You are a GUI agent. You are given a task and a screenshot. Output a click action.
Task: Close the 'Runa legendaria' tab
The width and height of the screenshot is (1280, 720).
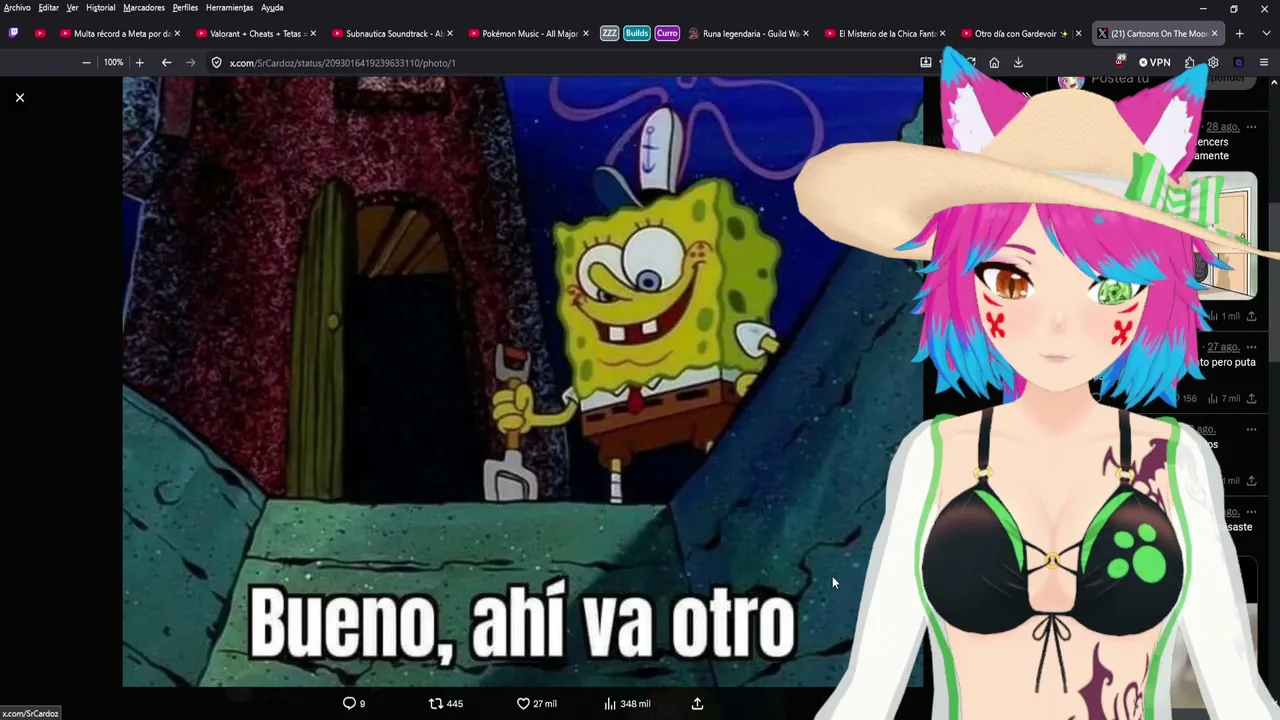click(x=806, y=33)
